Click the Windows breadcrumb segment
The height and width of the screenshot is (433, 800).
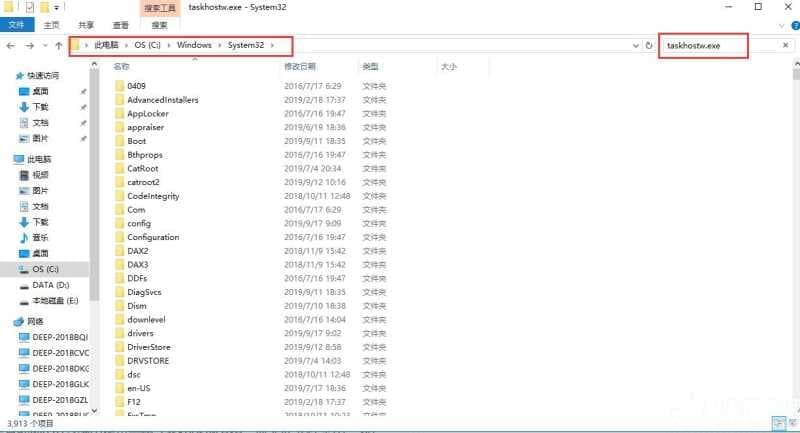click(194, 45)
